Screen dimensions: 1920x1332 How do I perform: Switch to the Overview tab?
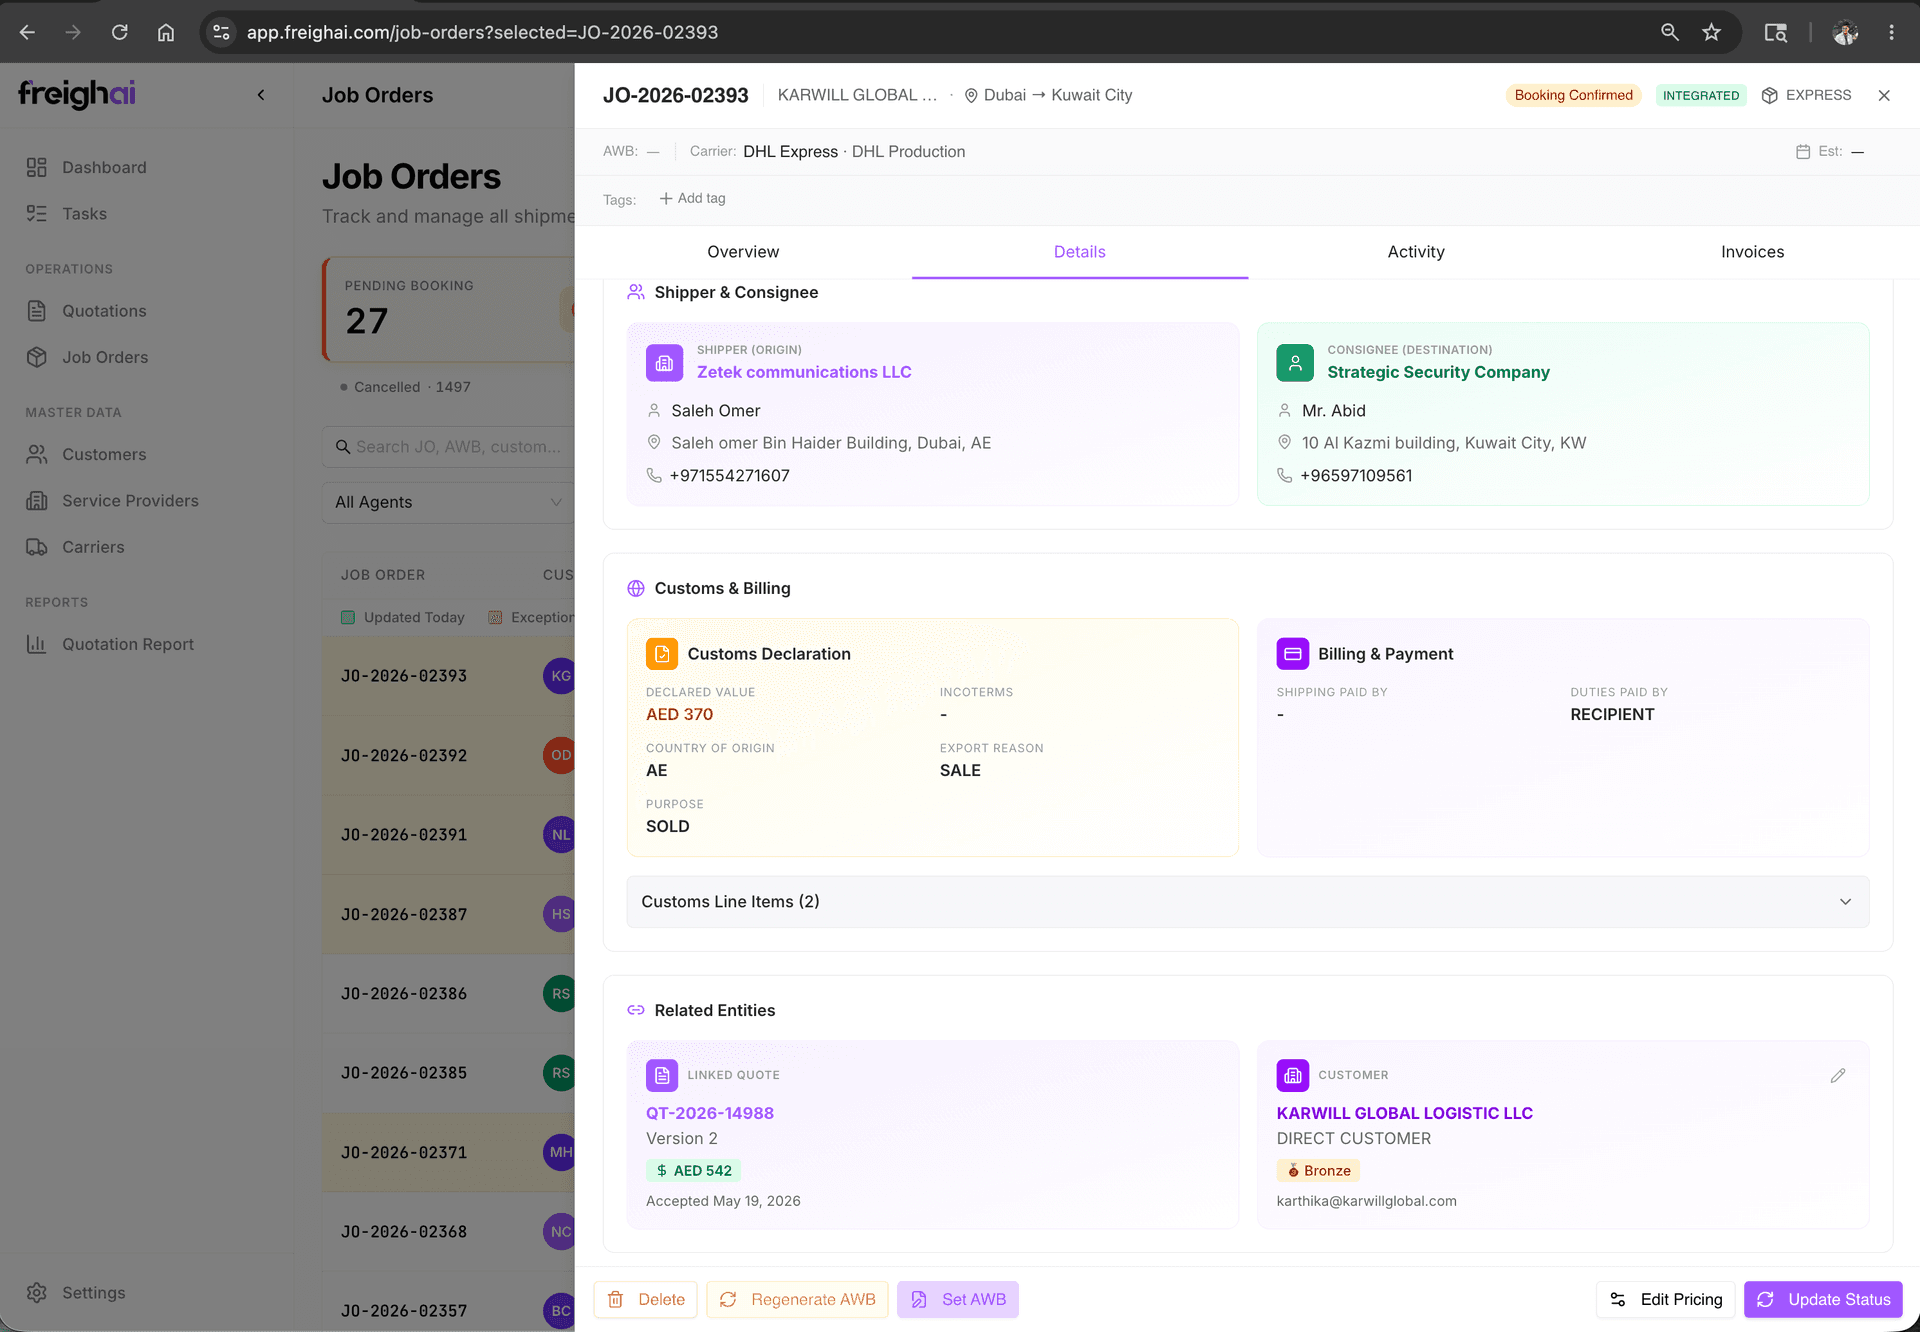click(x=743, y=252)
